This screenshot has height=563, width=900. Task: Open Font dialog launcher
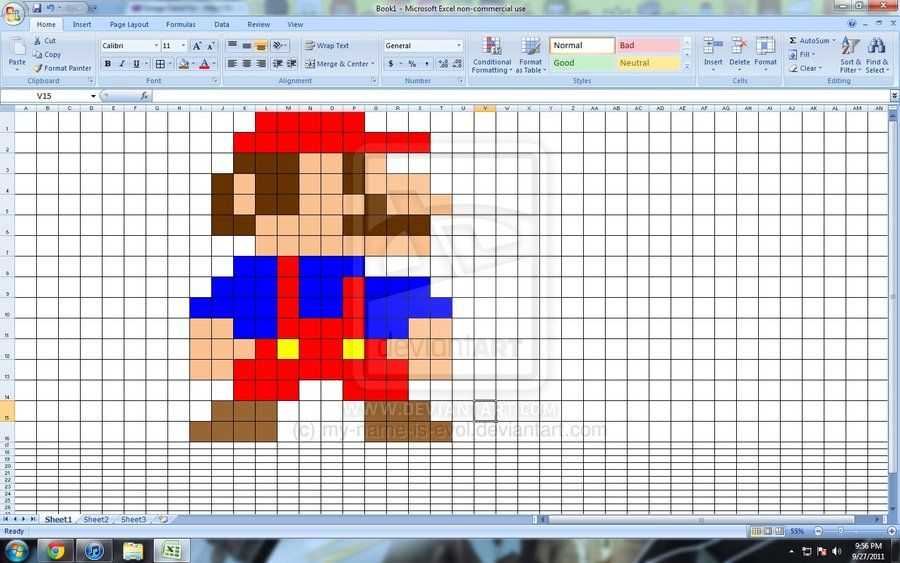pos(215,81)
